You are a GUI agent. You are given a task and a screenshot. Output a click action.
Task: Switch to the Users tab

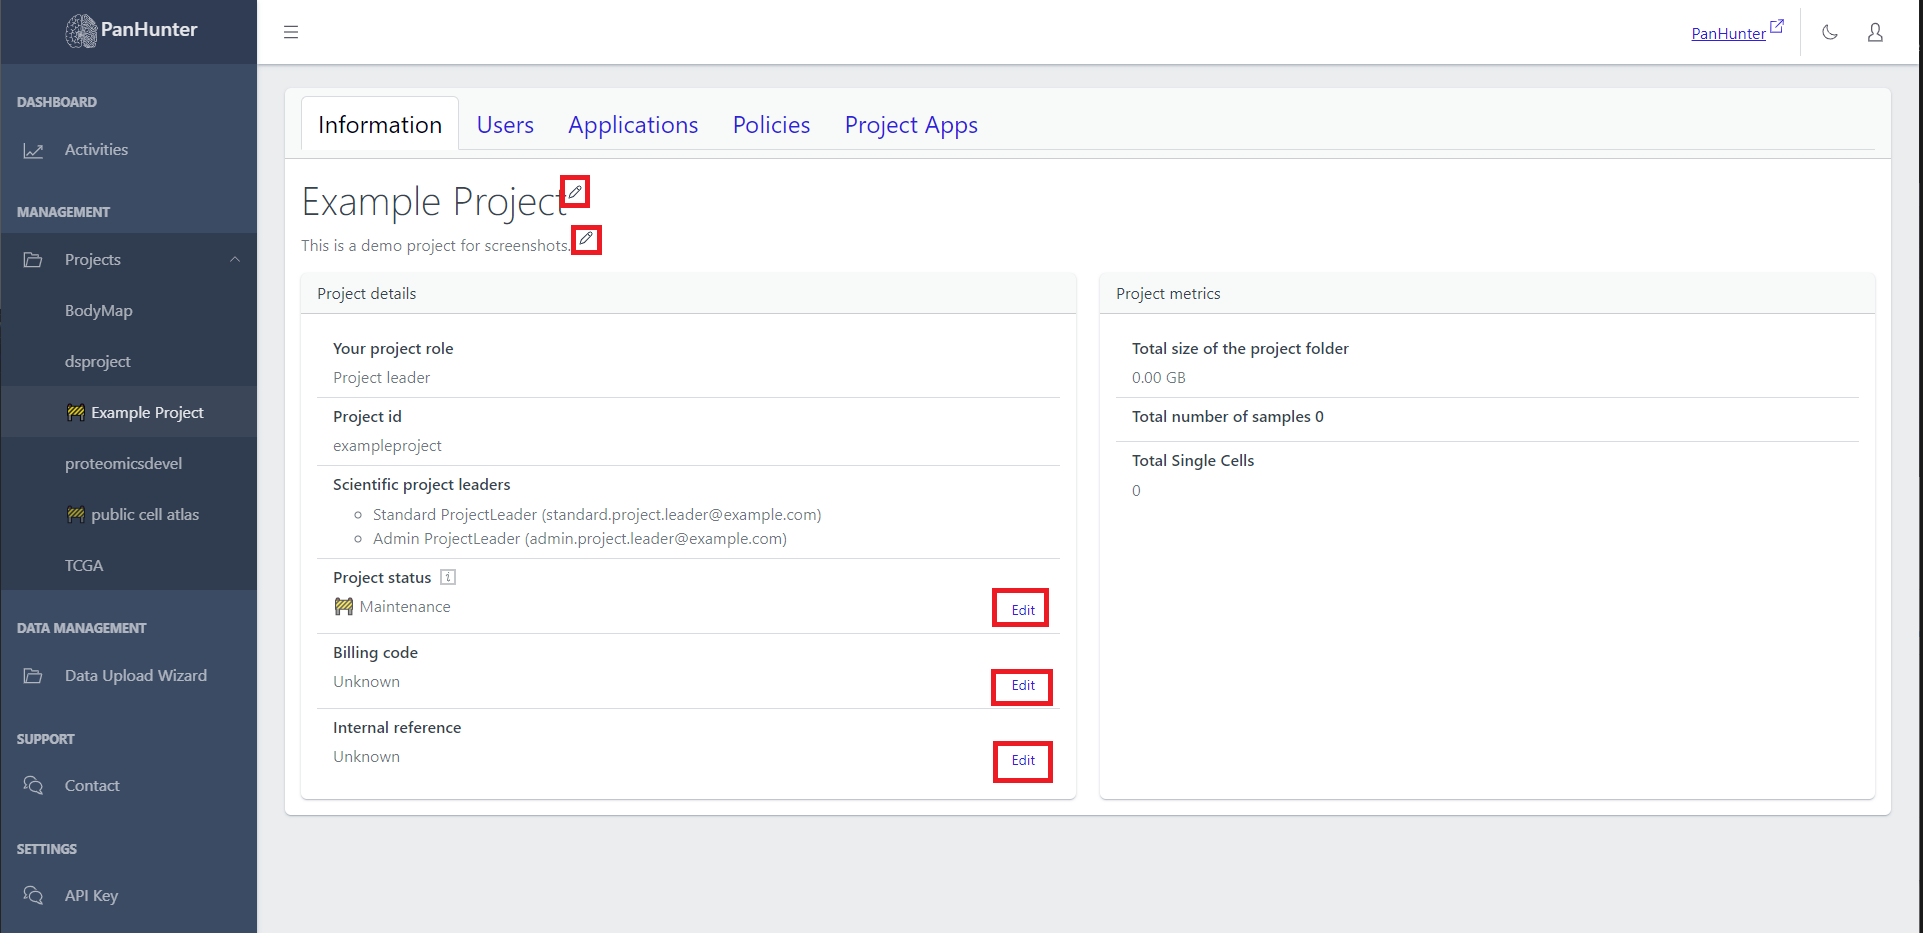pos(505,124)
